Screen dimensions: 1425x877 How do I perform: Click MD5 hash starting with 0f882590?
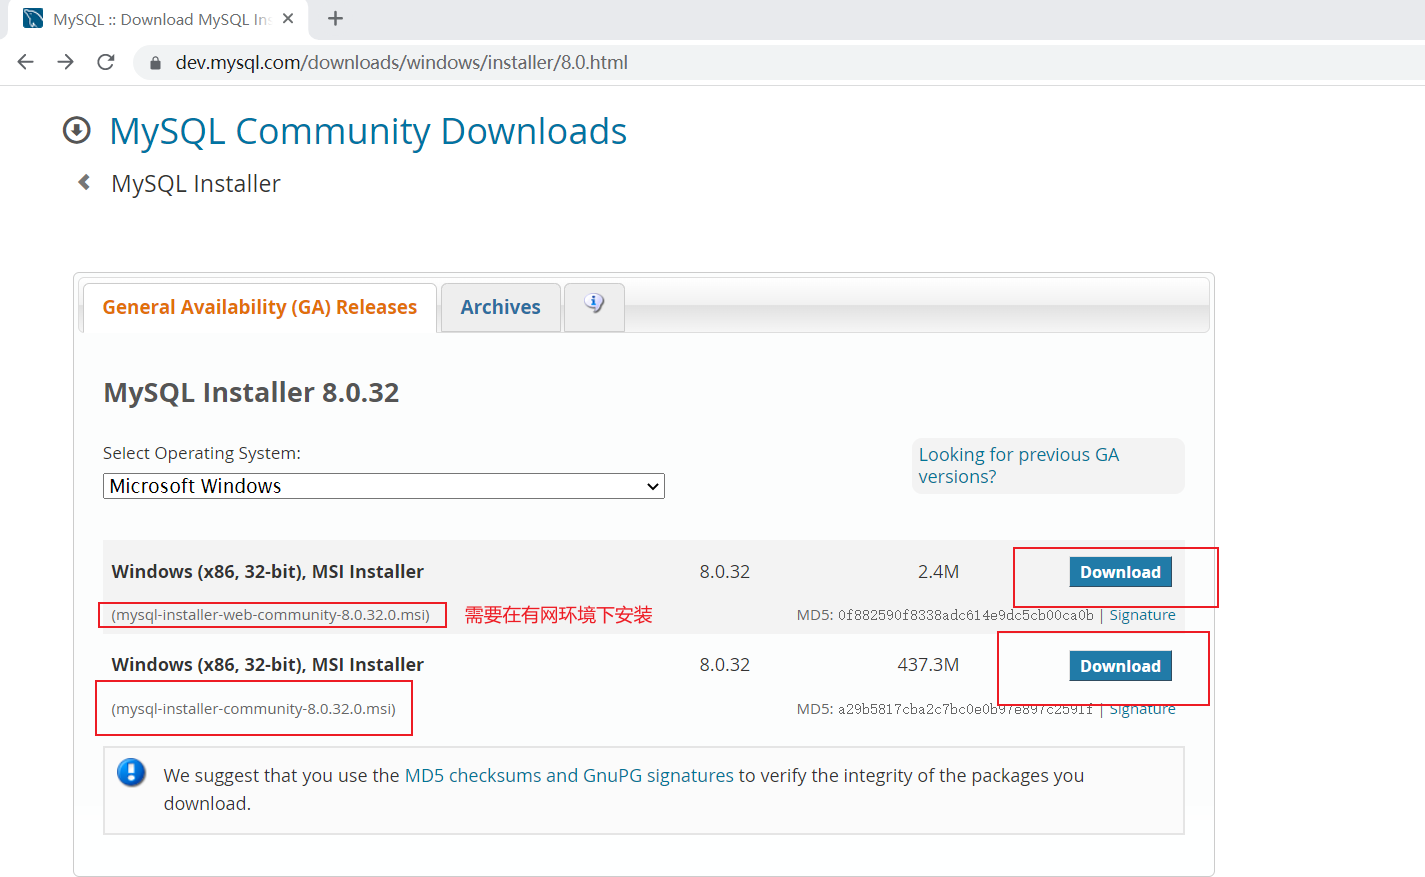pyautogui.click(x=966, y=615)
